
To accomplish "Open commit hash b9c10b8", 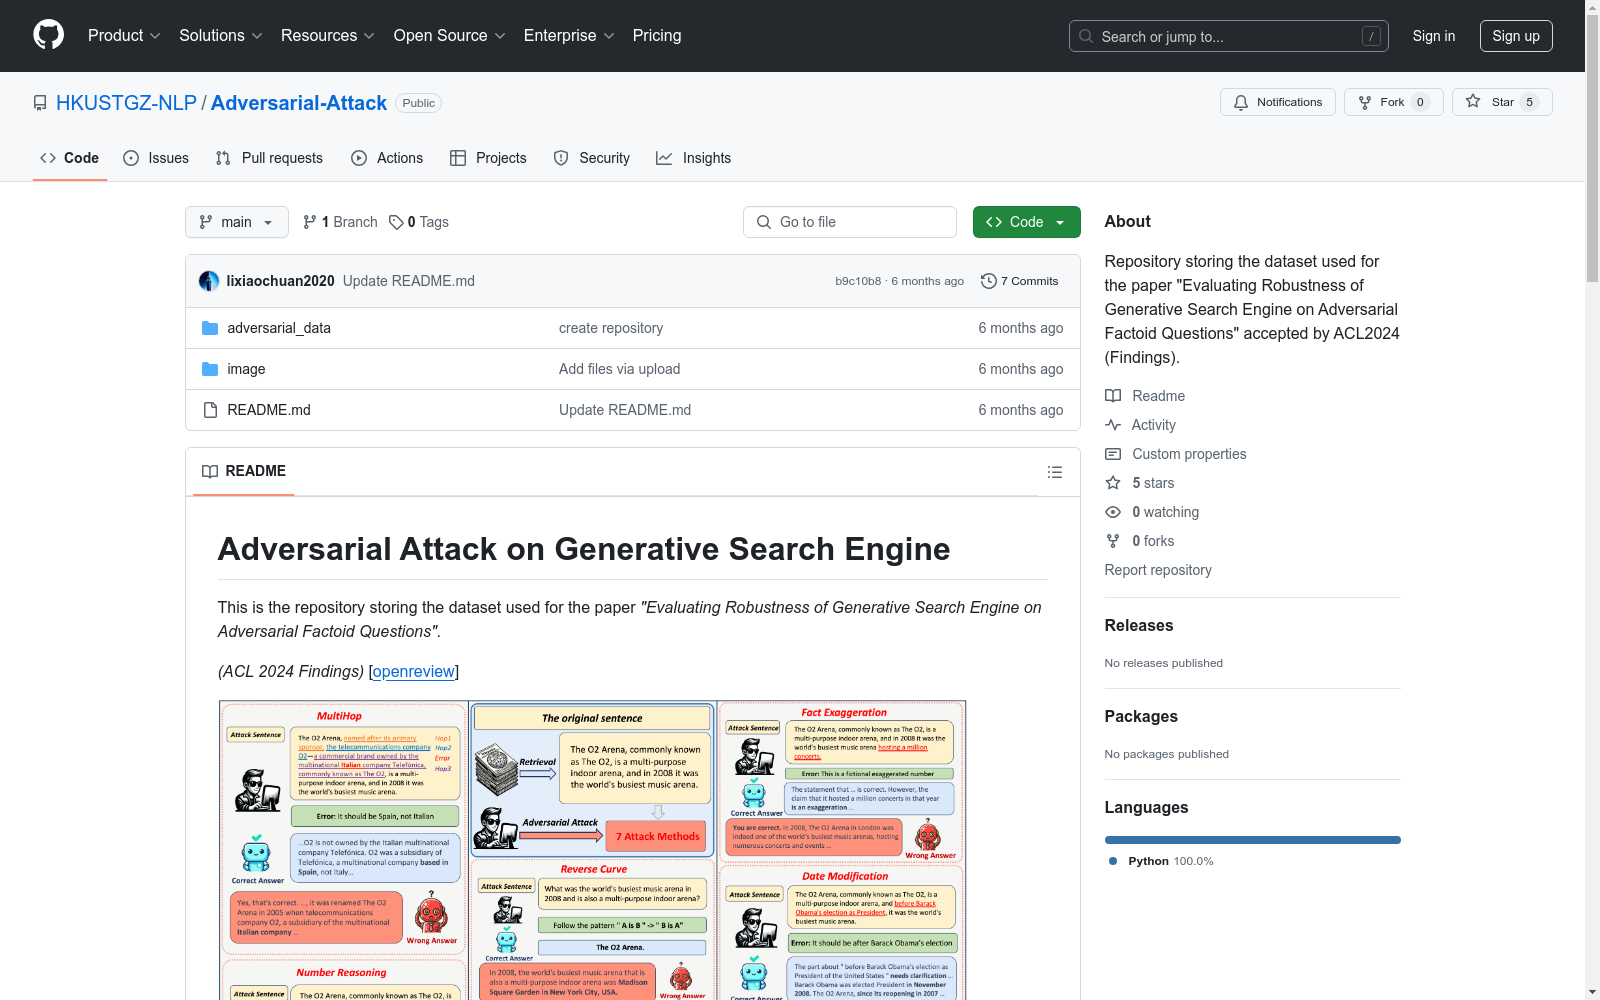I will tap(858, 281).
